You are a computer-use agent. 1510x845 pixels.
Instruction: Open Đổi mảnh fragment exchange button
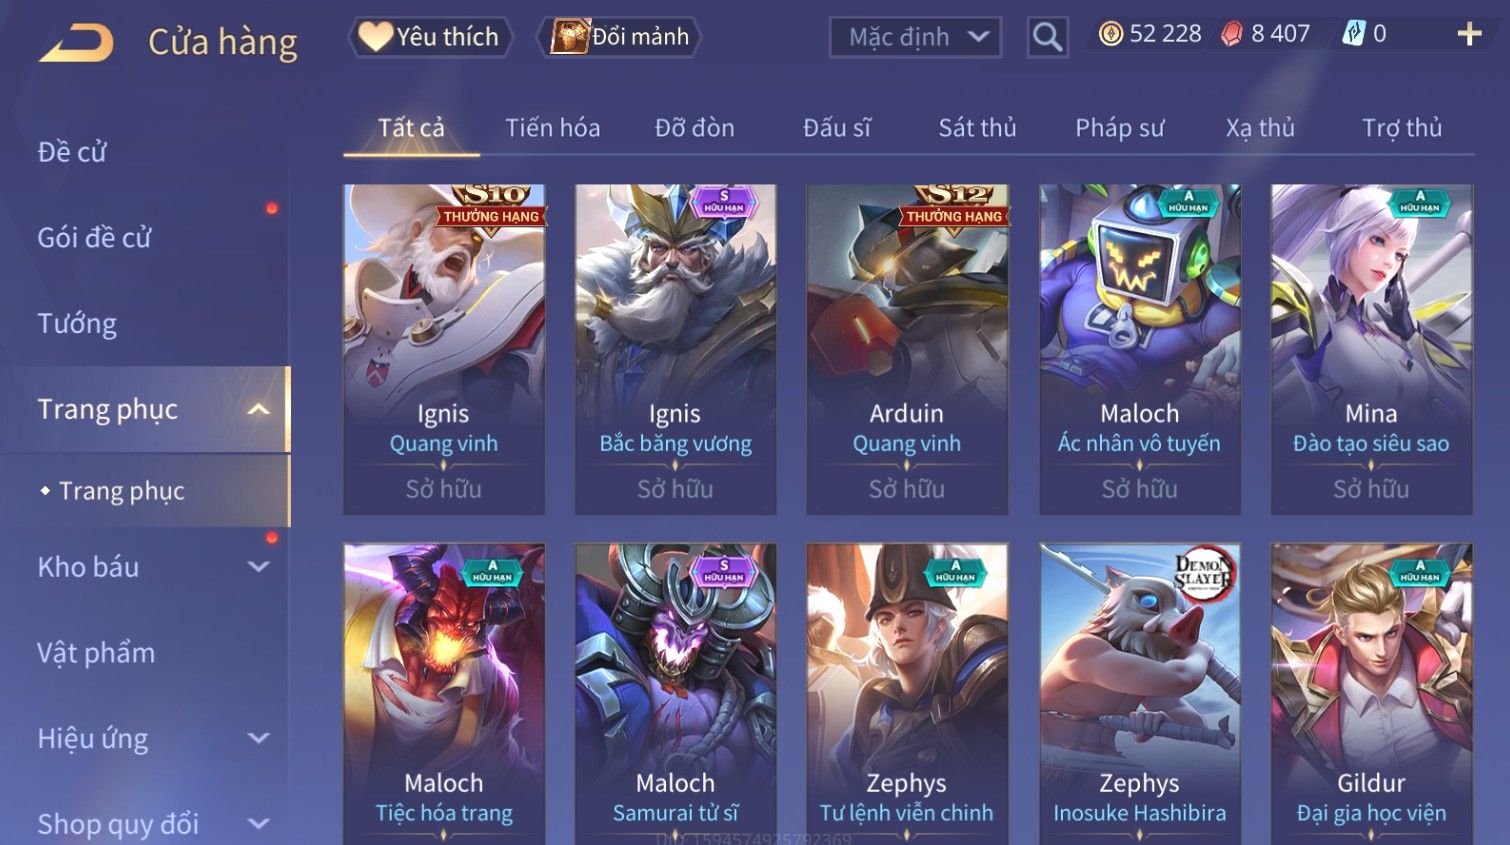pos(619,37)
